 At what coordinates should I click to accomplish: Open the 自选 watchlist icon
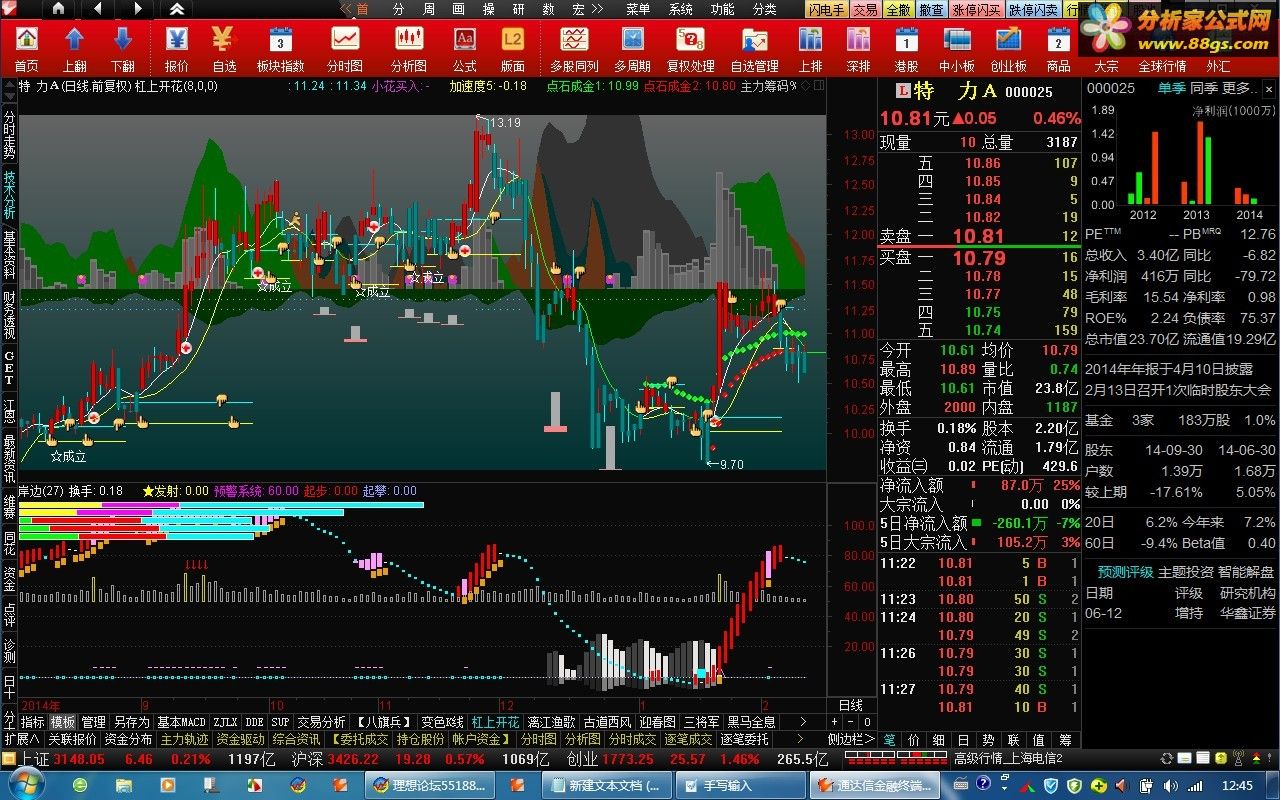[x=224, y=48]
